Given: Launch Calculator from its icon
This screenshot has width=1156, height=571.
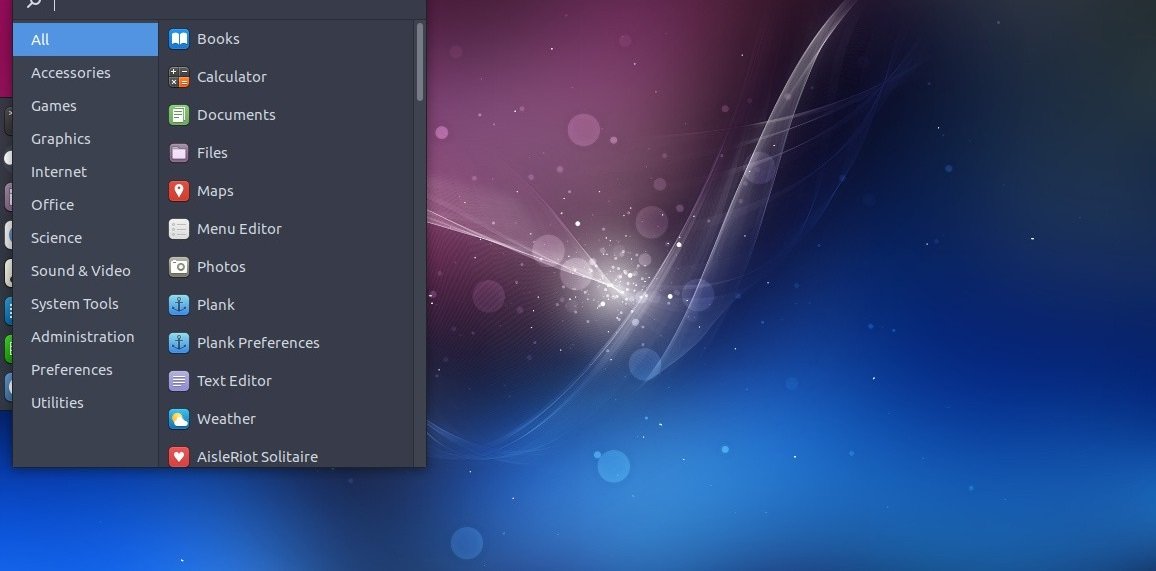Looking at the screenshot, I should pos(179,77).
